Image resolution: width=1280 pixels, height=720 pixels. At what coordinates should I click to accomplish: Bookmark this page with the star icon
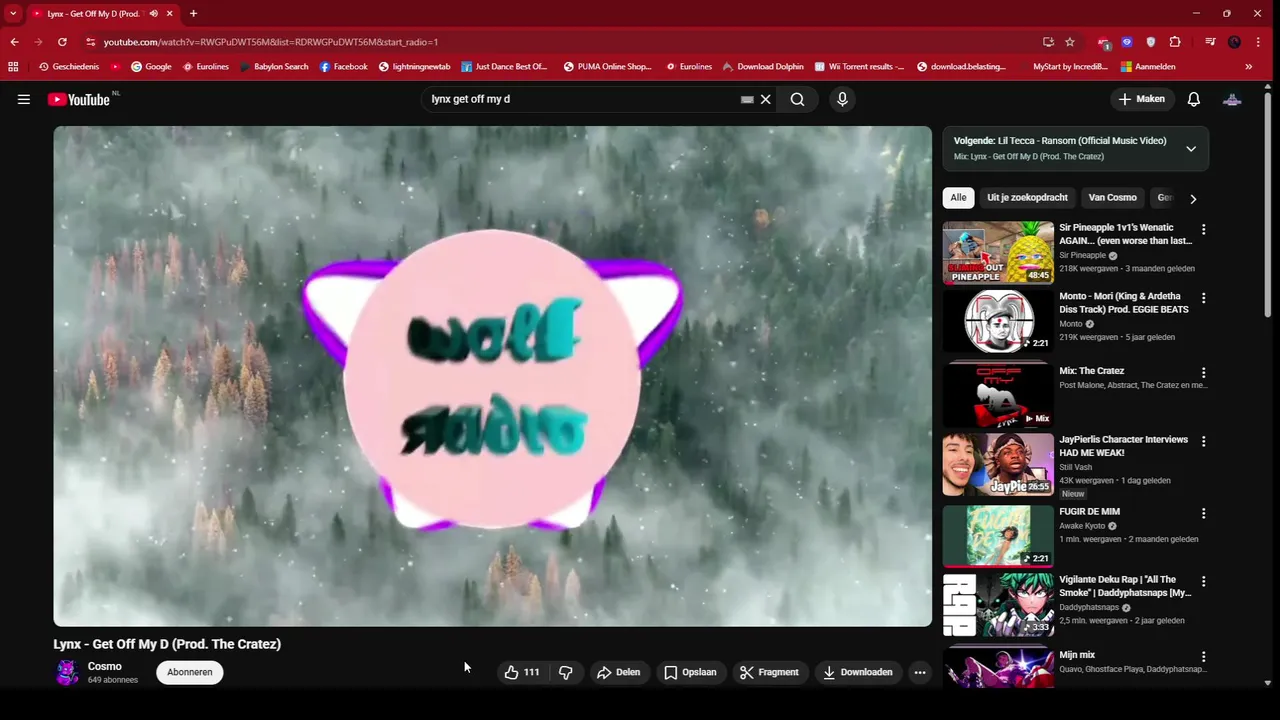[x=1070, y=42]
